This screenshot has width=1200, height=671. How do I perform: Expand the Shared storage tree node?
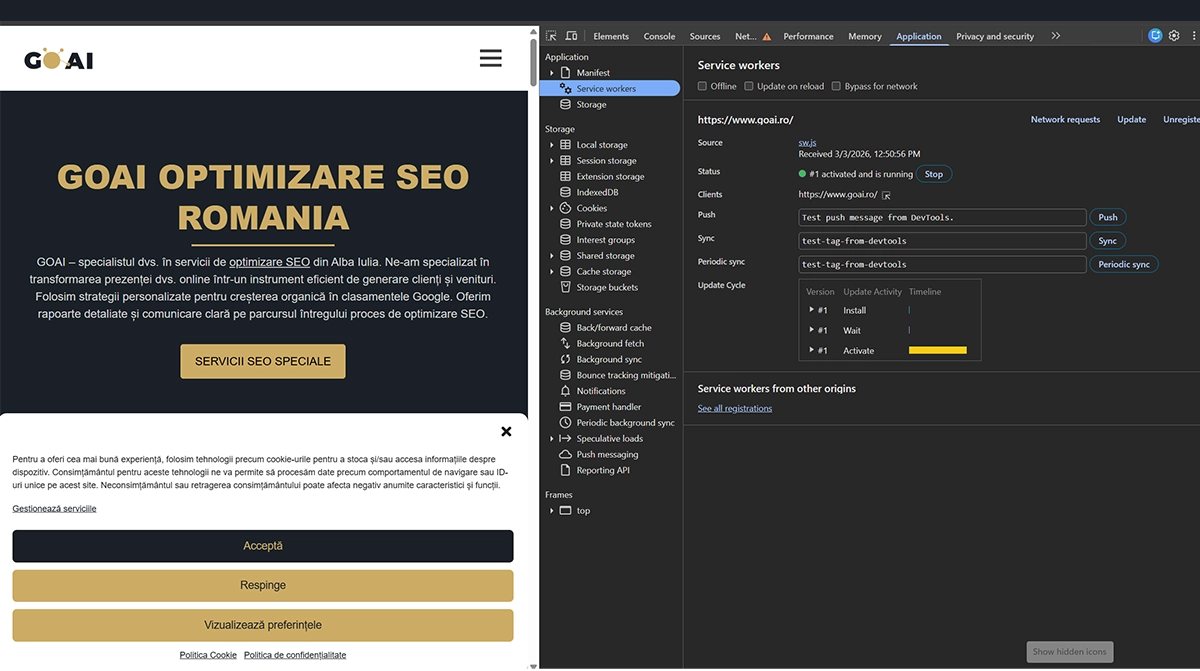pyautogui.click(x=552, y=256)
